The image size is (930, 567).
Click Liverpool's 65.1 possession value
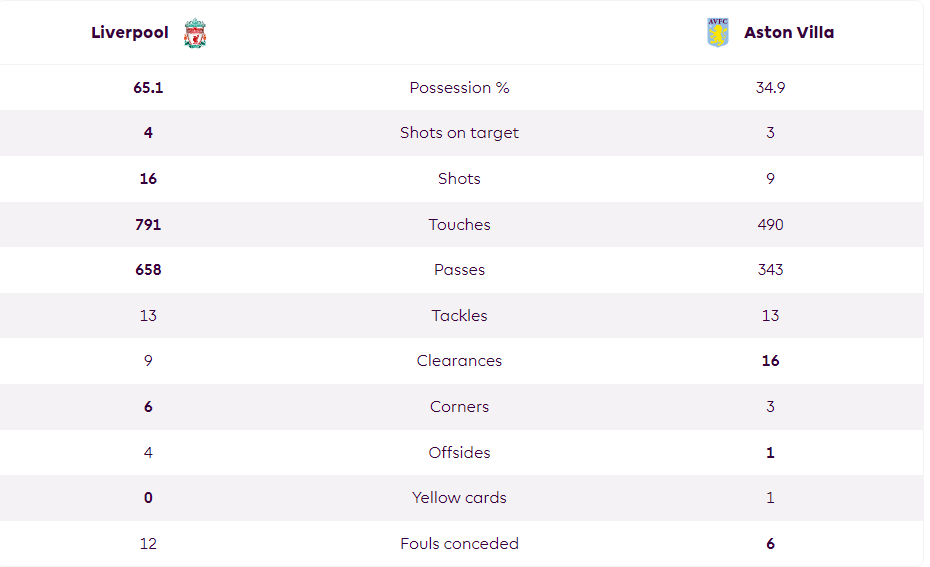click(x=148, y=88)
